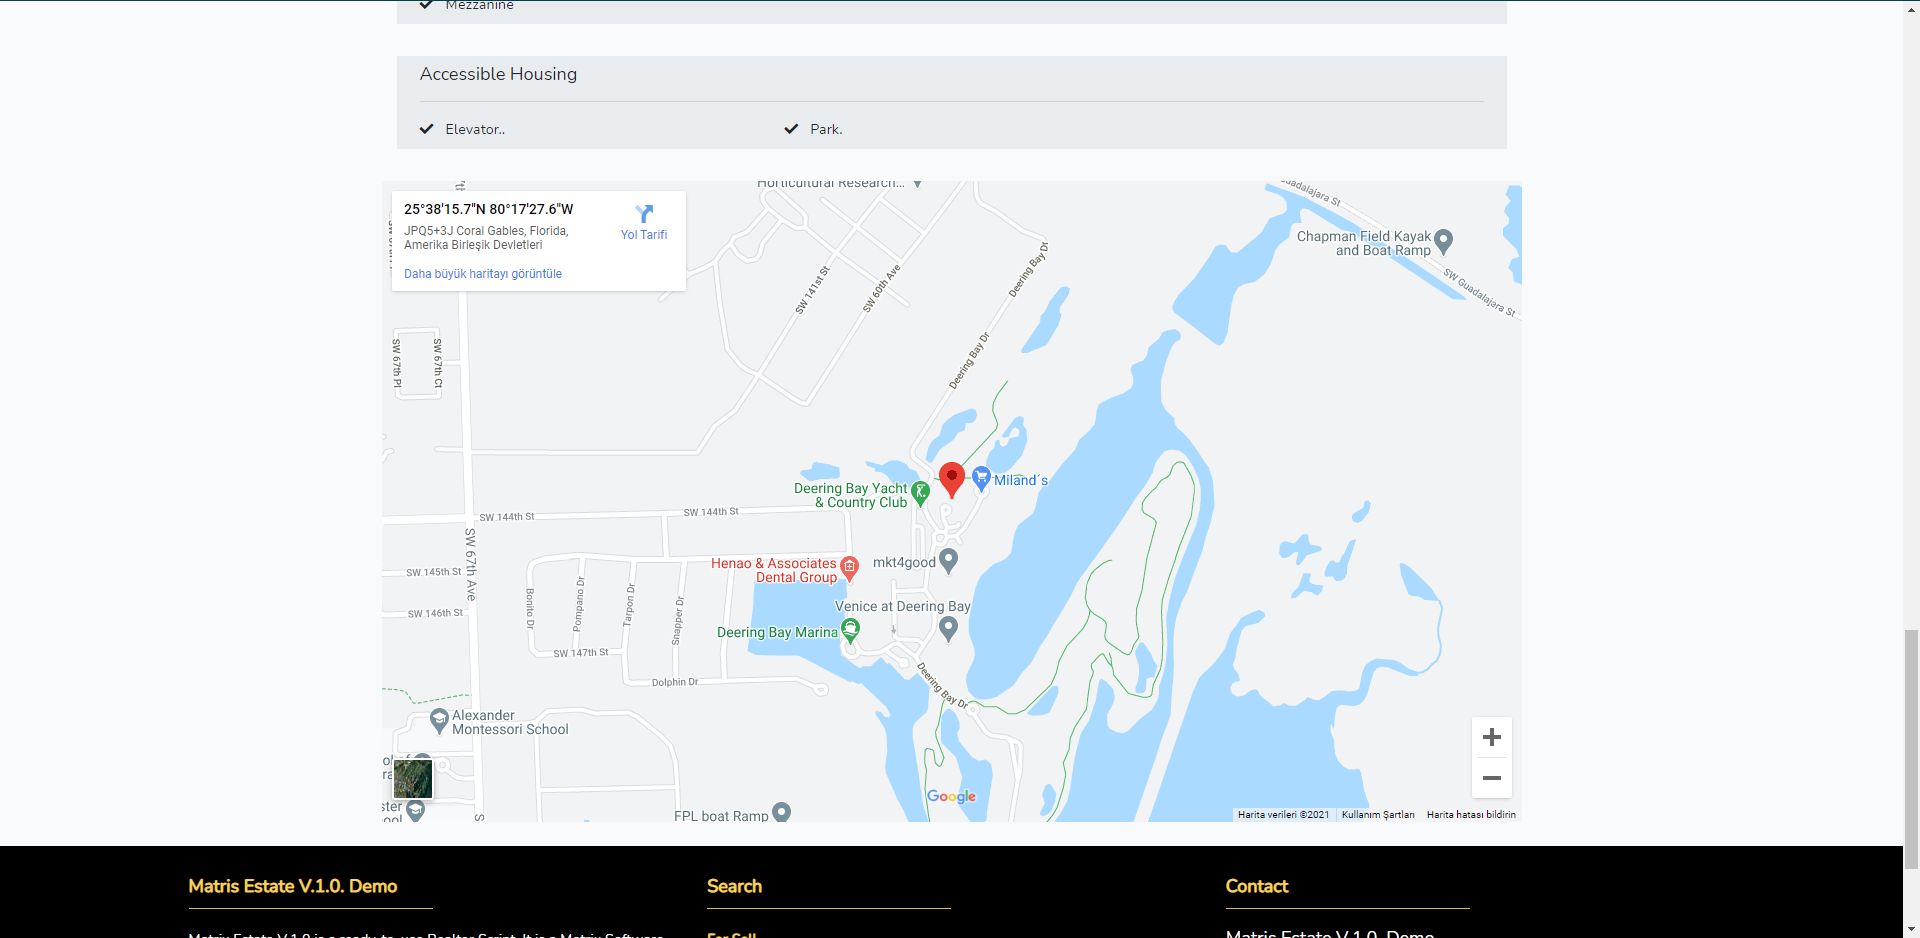Screen dimensions: 1920x938
Task: Click the Accessible Housing heading
Action: pos(498,74)
